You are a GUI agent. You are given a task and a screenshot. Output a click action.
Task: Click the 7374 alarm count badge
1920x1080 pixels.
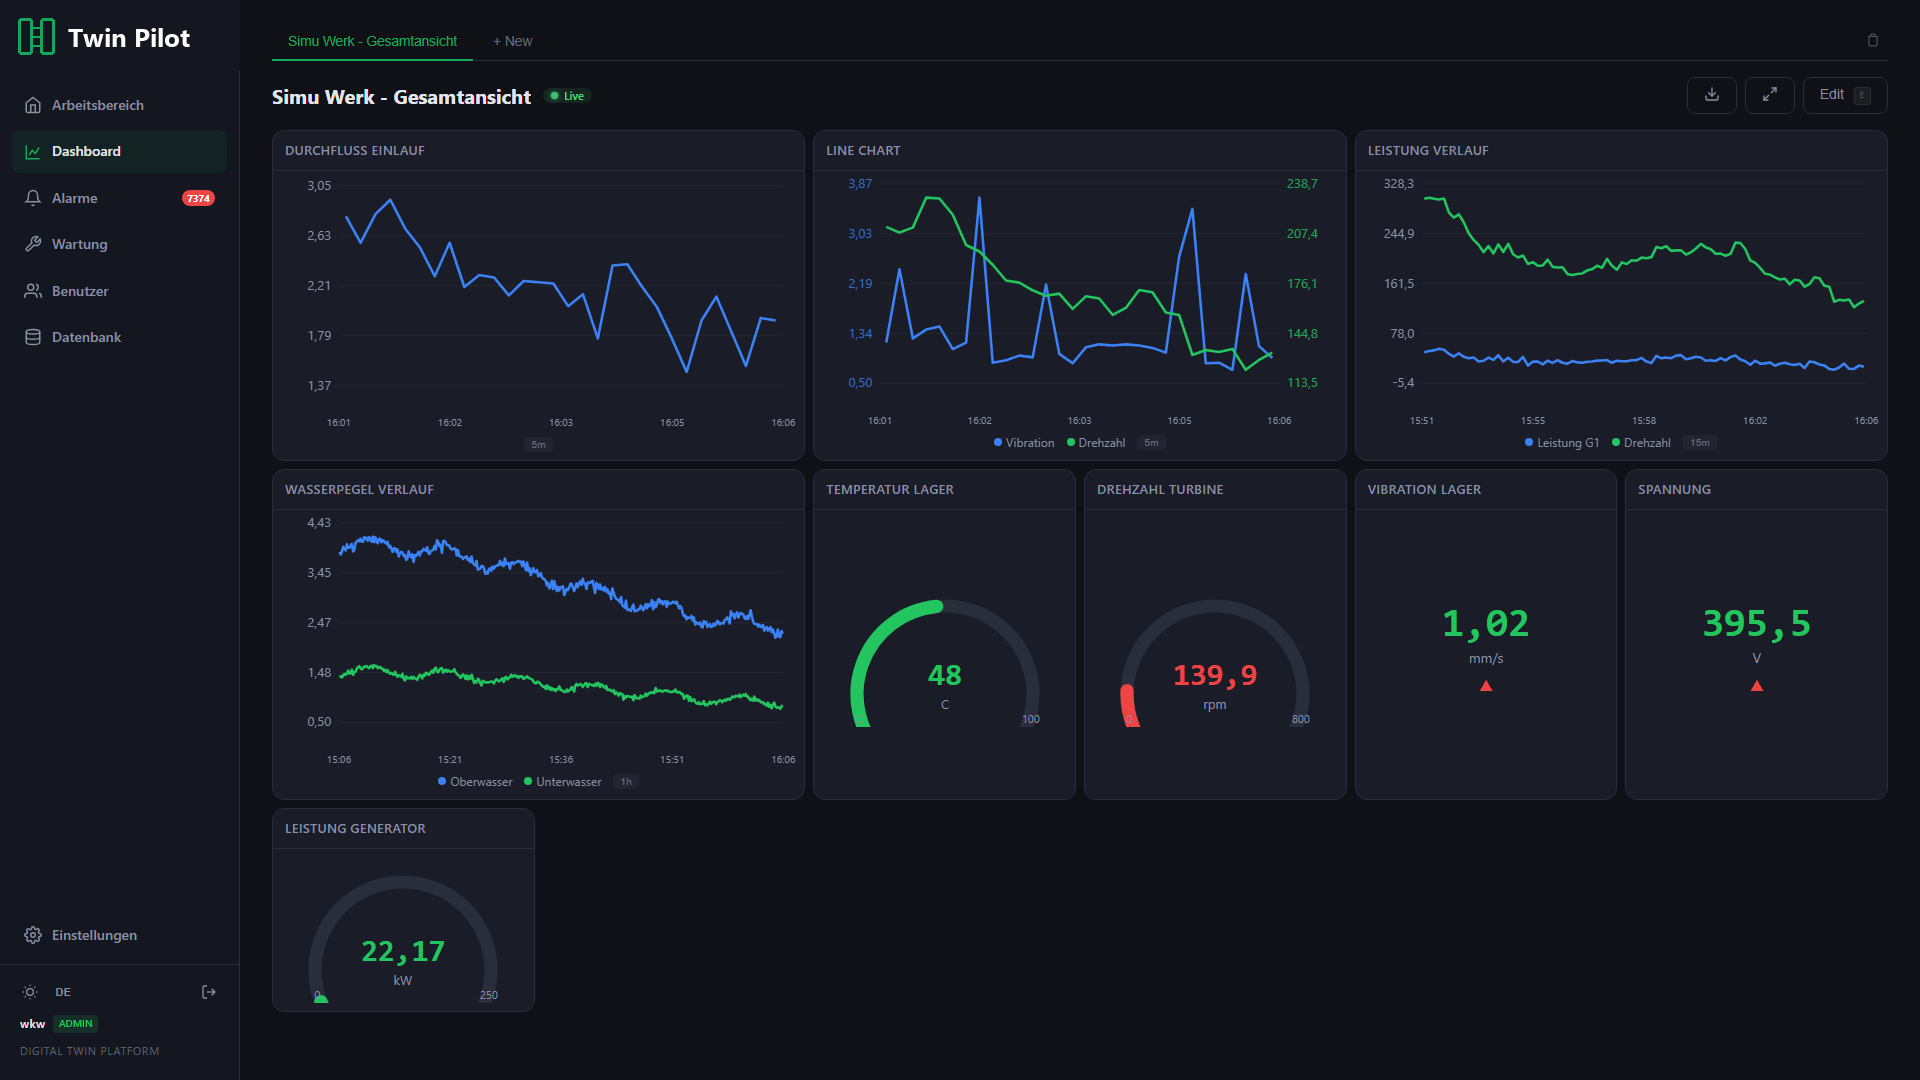point(198,198)
